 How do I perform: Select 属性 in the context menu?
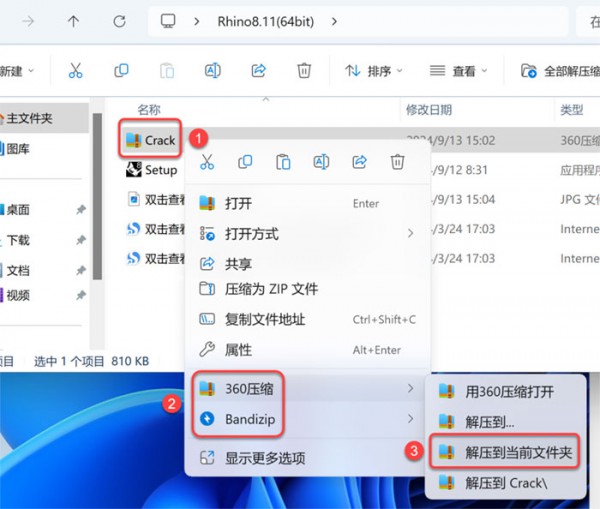(307, 350)
